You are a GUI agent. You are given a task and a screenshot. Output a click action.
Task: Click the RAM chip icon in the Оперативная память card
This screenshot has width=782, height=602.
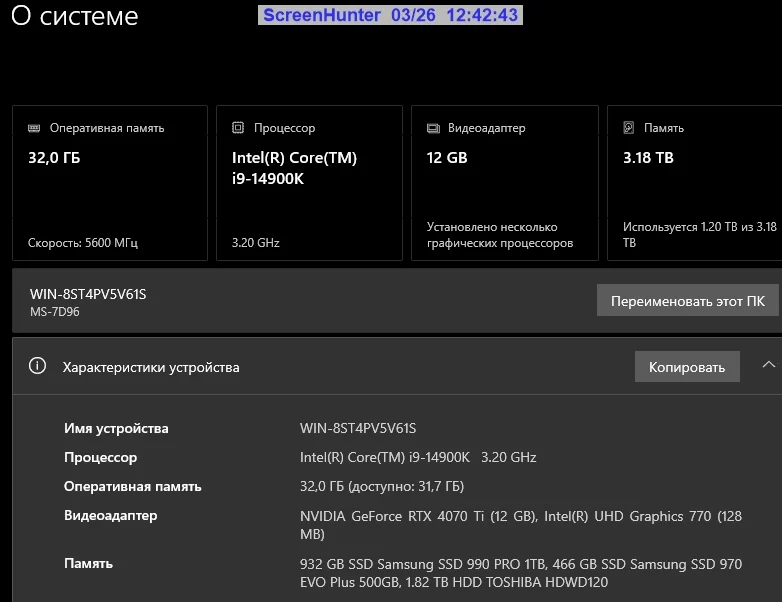tap(34, 128)
